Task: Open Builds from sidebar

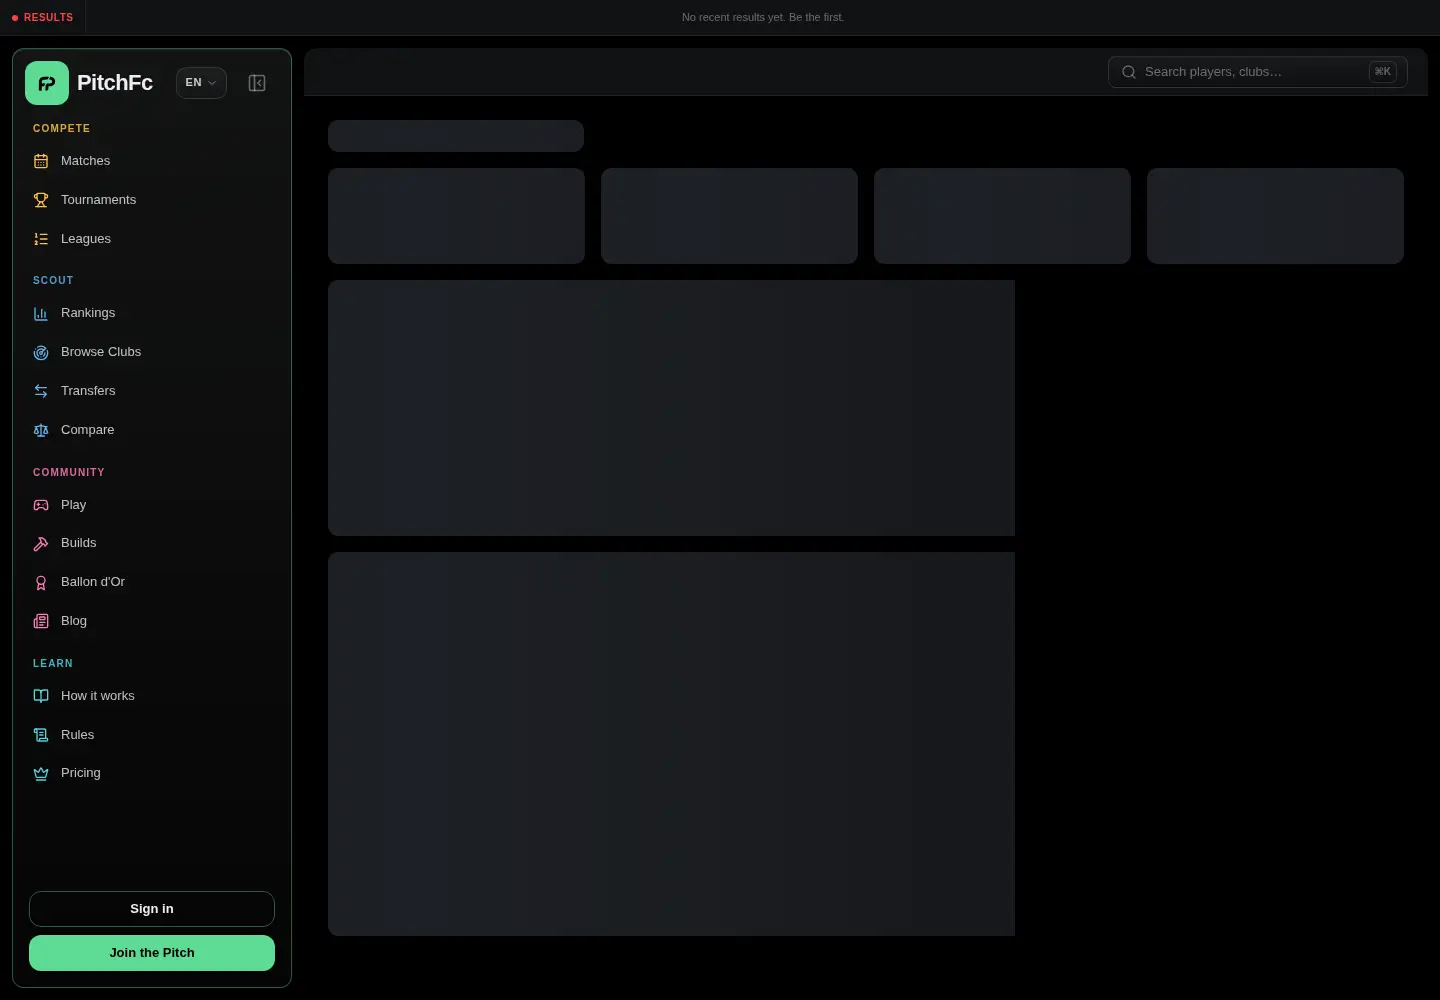Action: (x=152, y=543)
